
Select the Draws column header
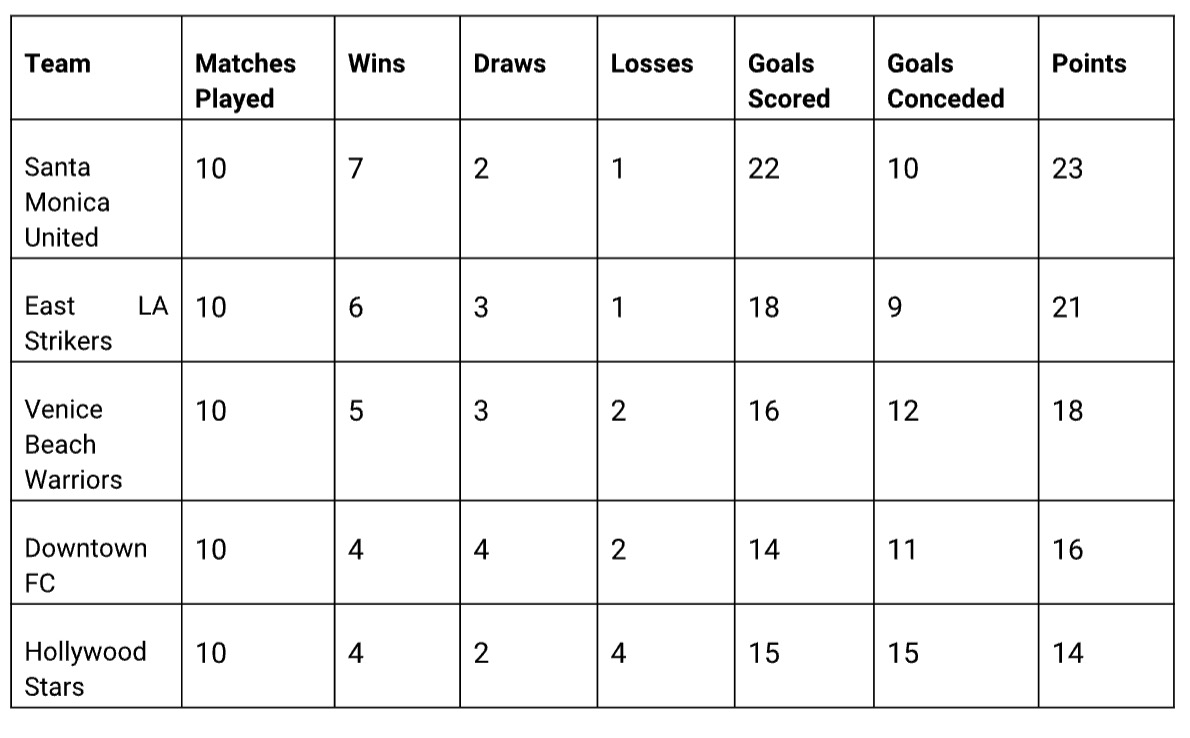[509, 64]
